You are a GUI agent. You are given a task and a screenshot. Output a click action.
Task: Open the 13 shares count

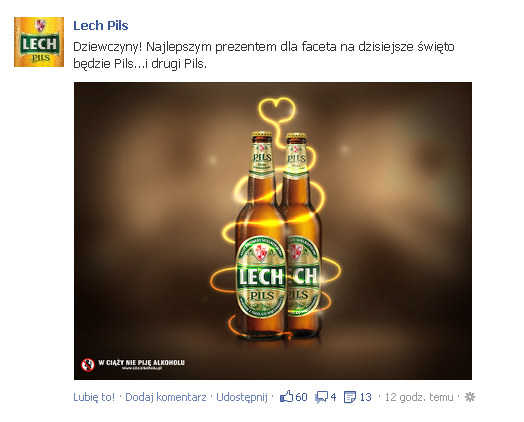(365, 397)
